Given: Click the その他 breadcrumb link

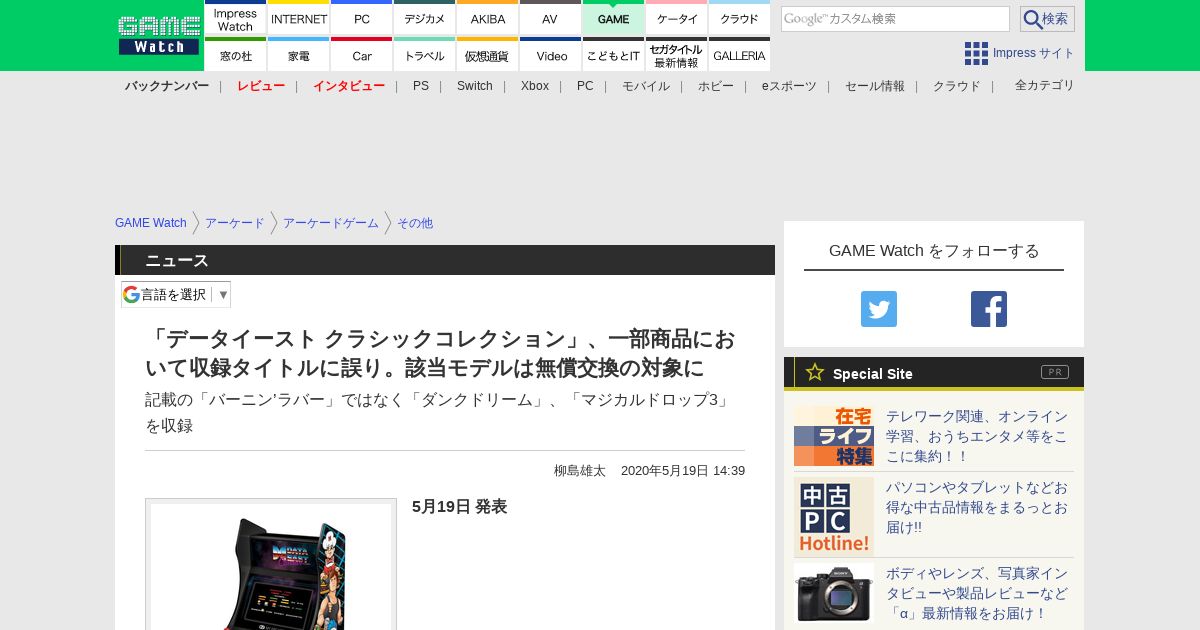Looking at the screenshot, I should click(415, 223).
